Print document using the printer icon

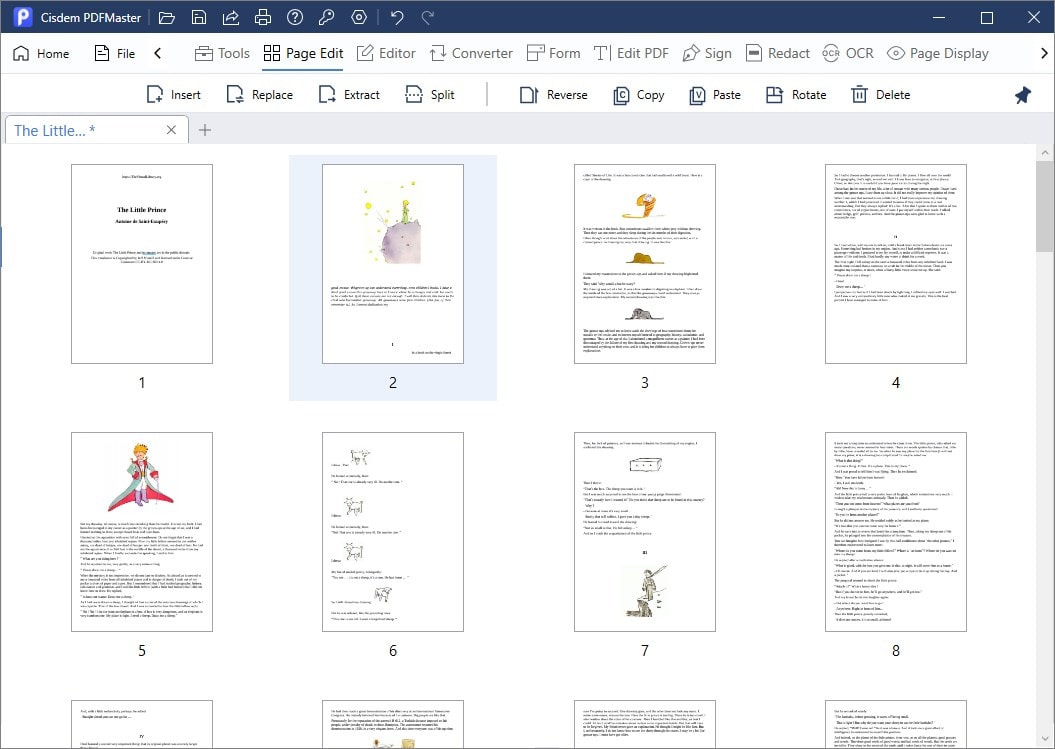(262, 17)
